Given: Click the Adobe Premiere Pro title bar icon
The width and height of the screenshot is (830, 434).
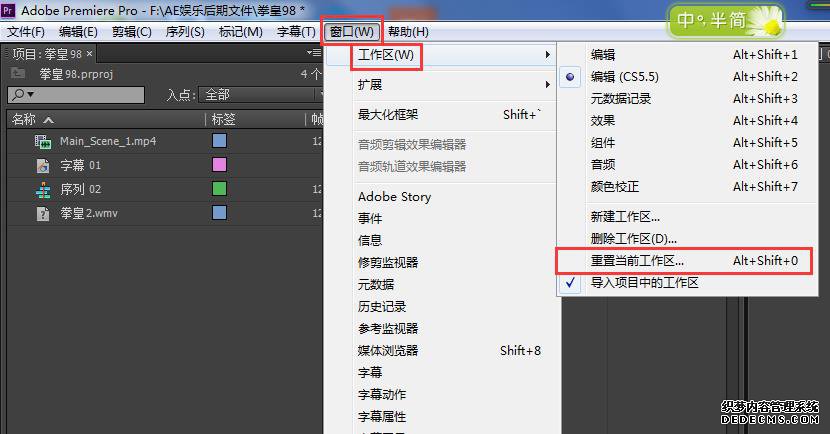Looking at the screenshot, I should click(8, 10).
